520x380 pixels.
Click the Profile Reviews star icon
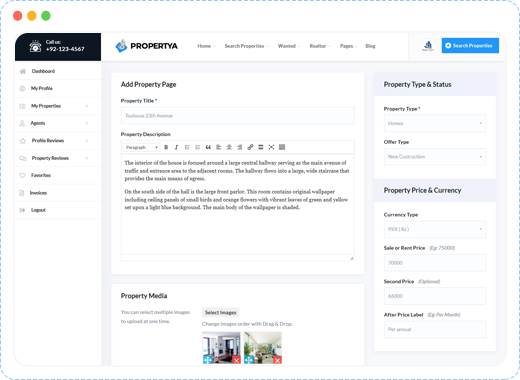click(x=23, y=141)
